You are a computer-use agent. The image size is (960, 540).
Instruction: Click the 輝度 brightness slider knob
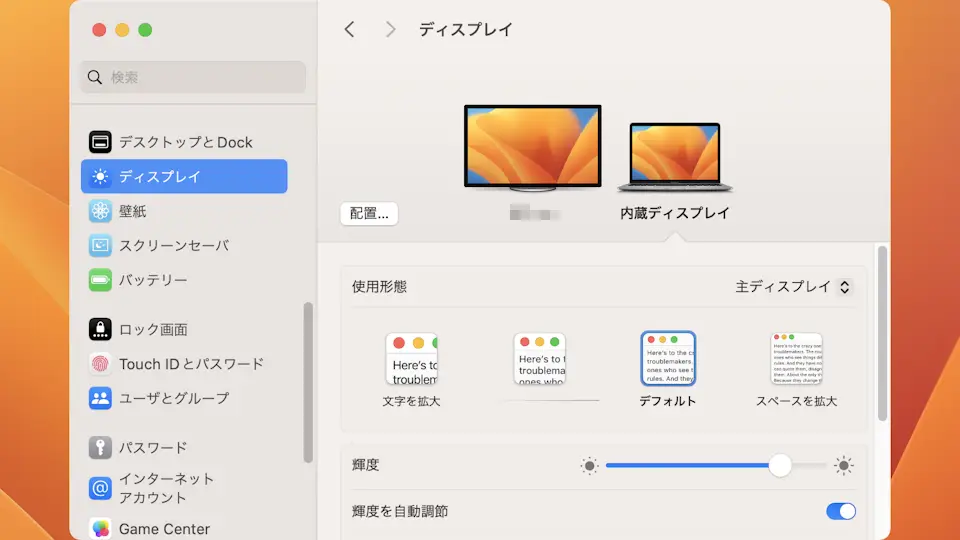tap(780, 465)
